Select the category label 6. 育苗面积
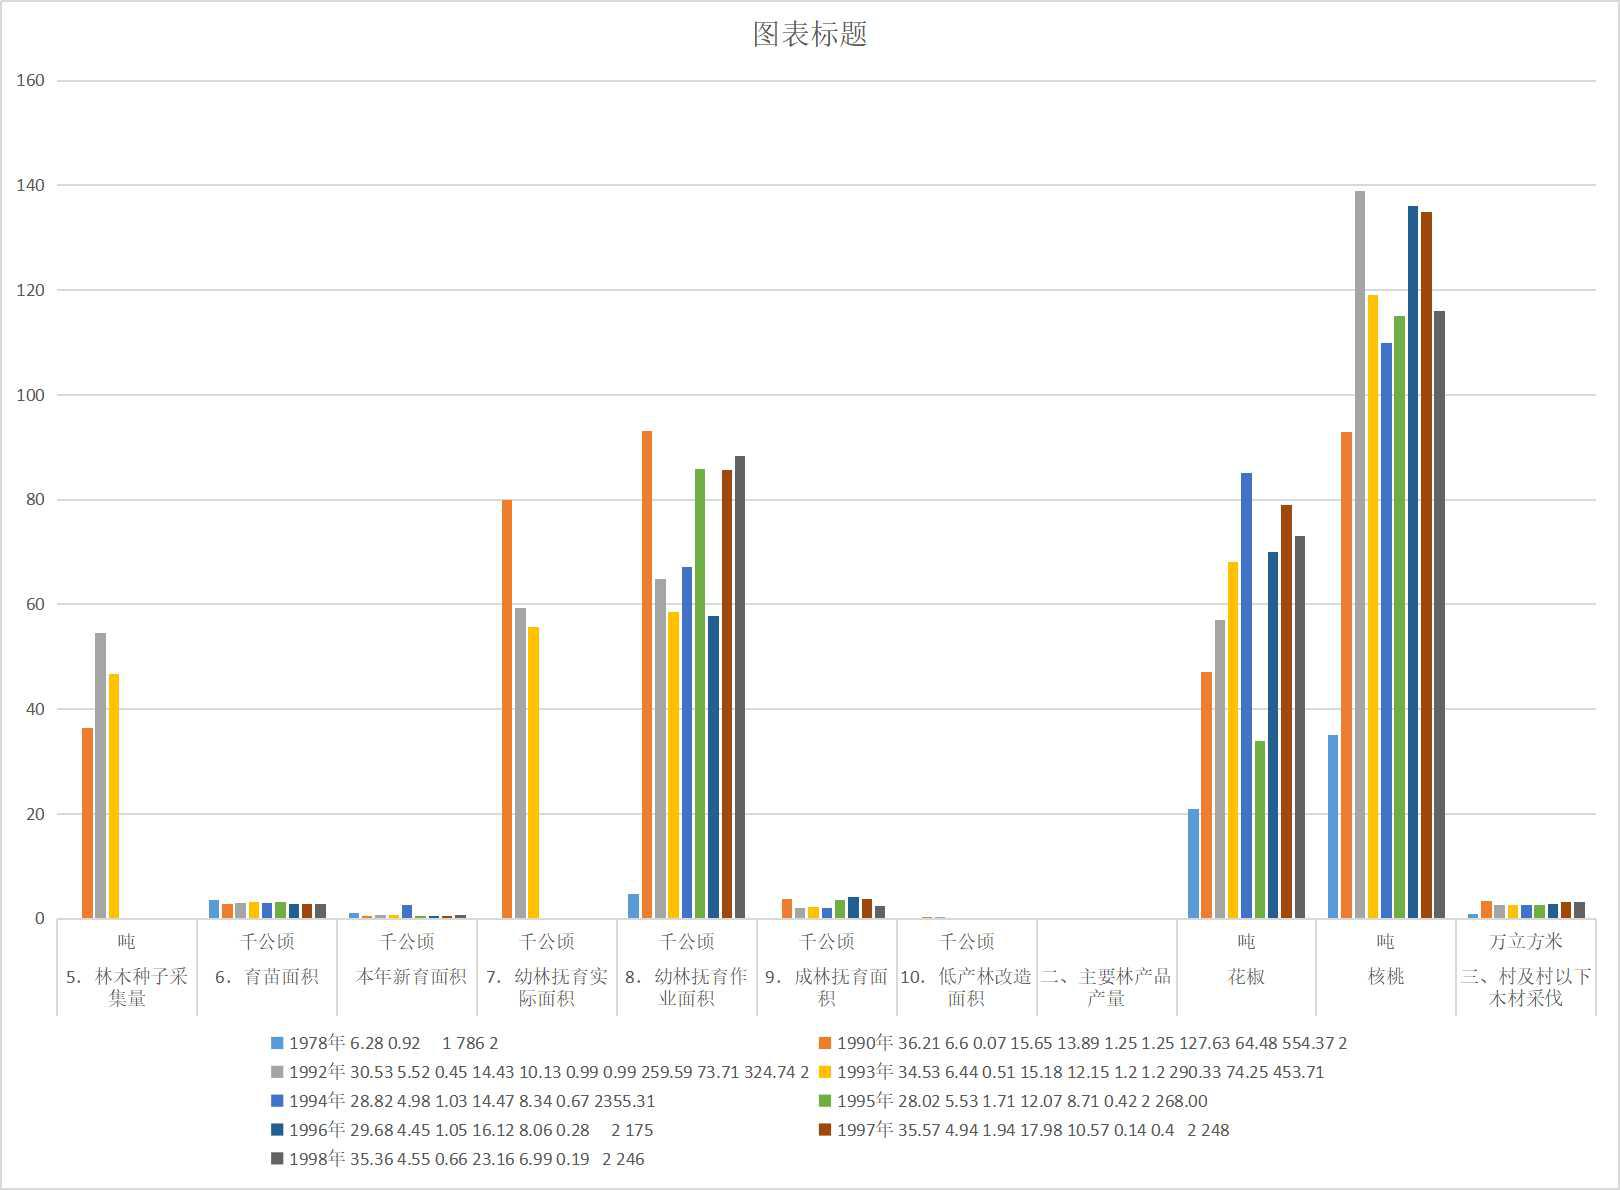The image size is (1620, 1190). point(267,977)
